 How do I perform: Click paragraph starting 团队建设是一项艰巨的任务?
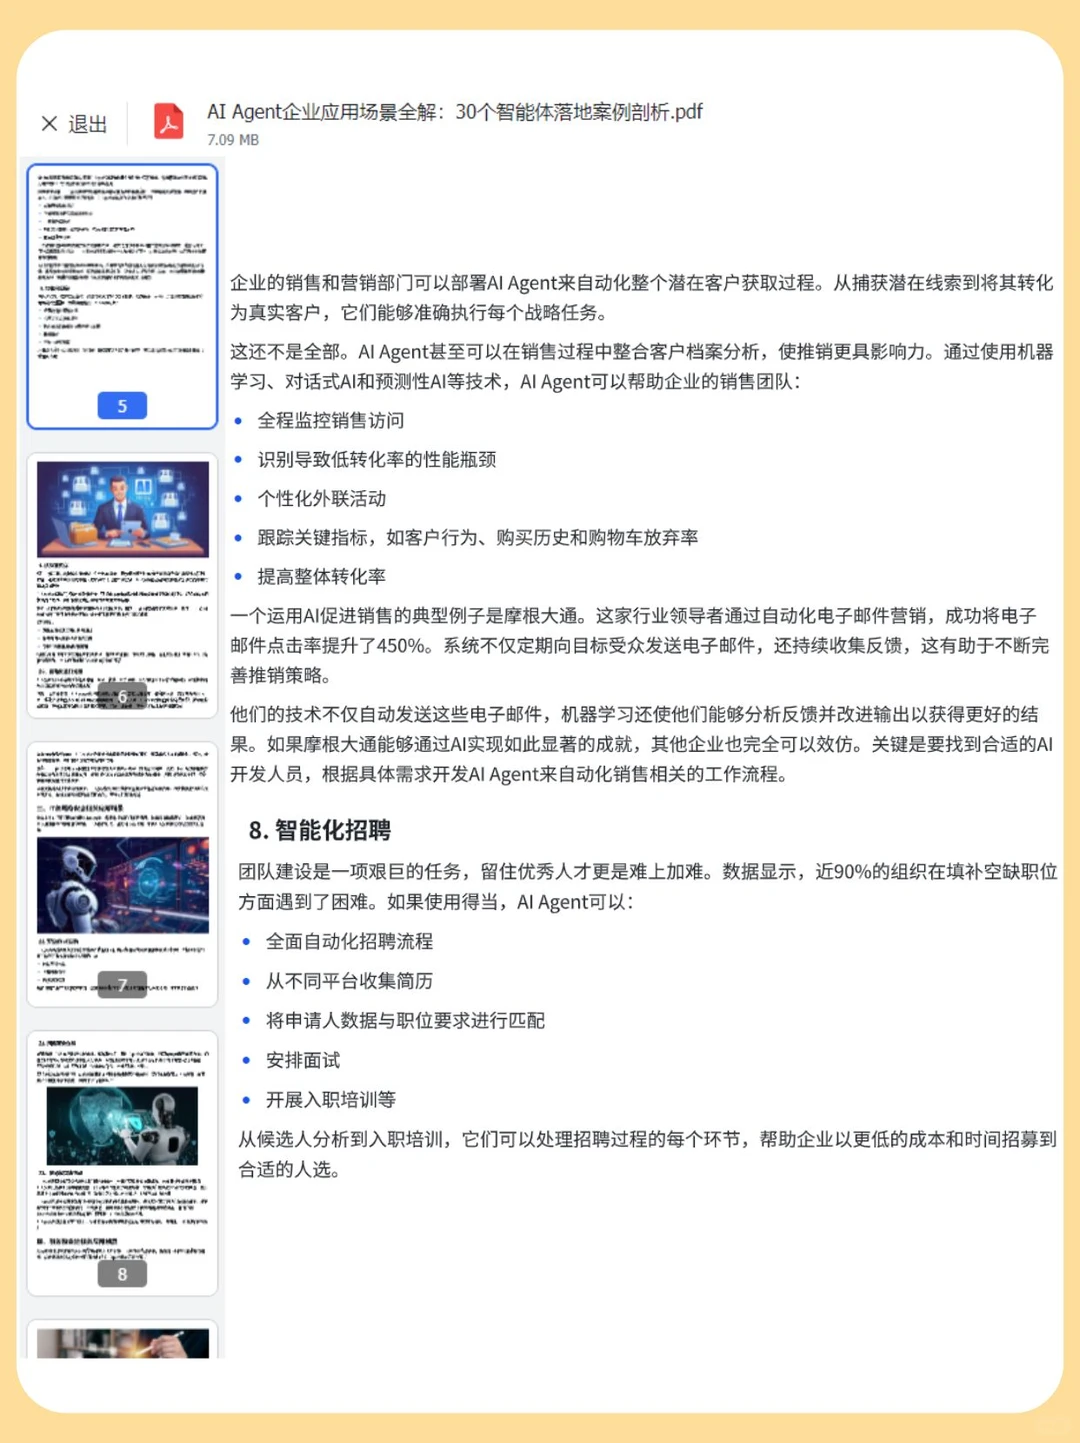[x=647, y=887]
